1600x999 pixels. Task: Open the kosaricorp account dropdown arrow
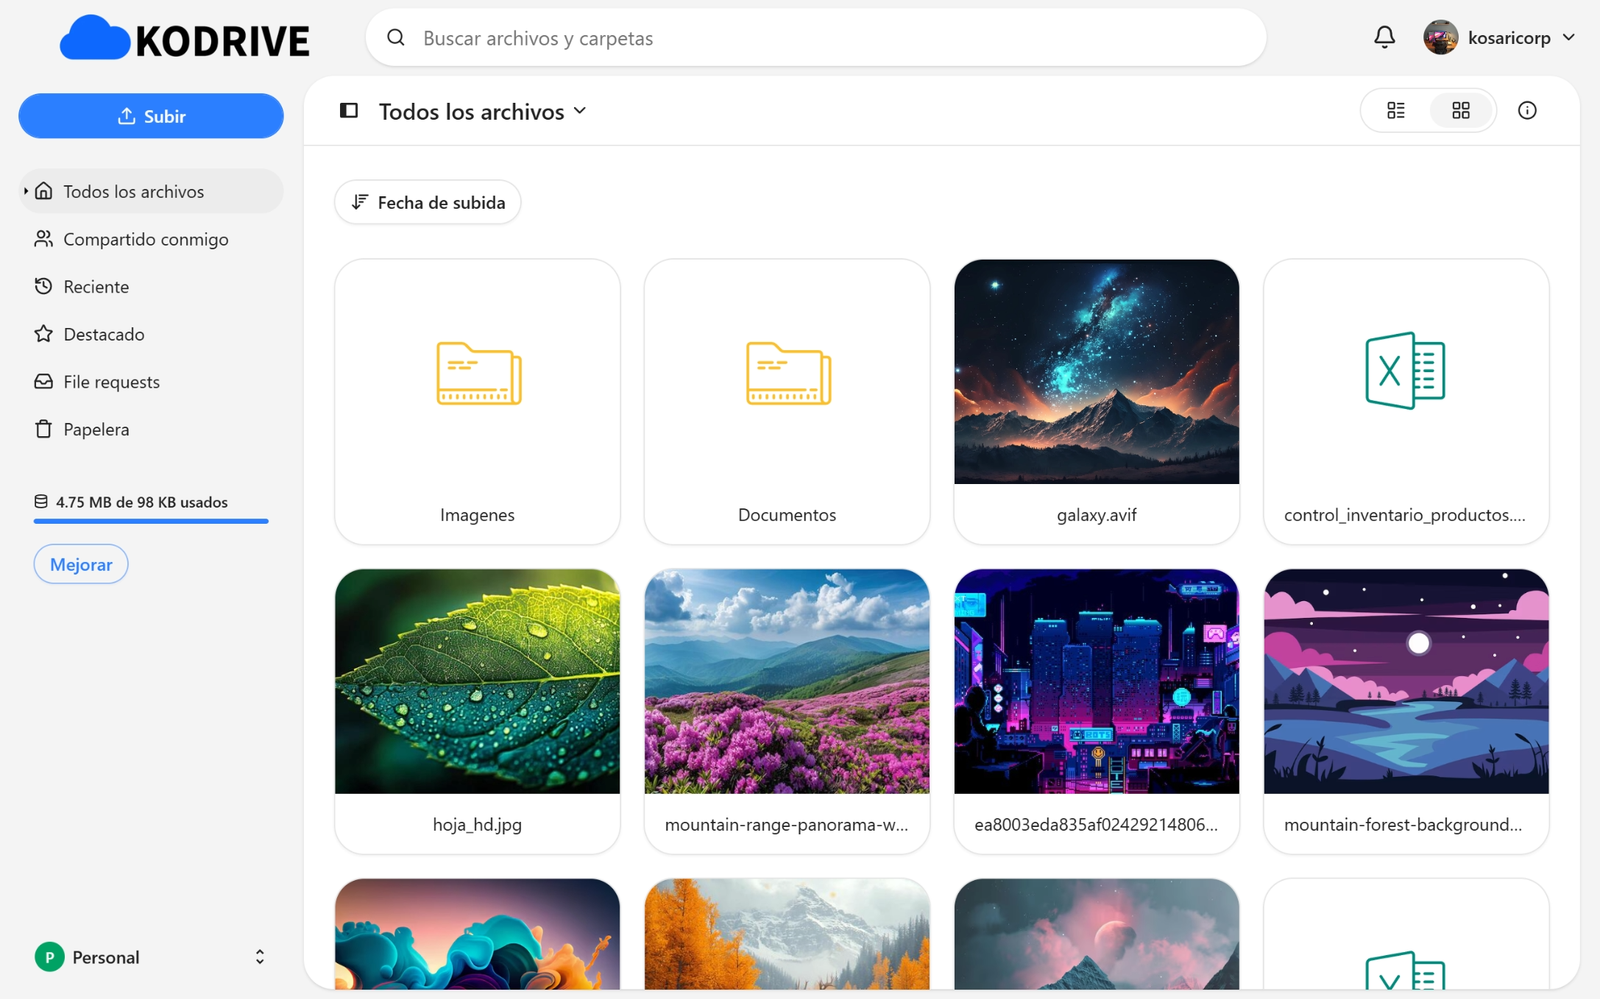tap(1569, 38)
